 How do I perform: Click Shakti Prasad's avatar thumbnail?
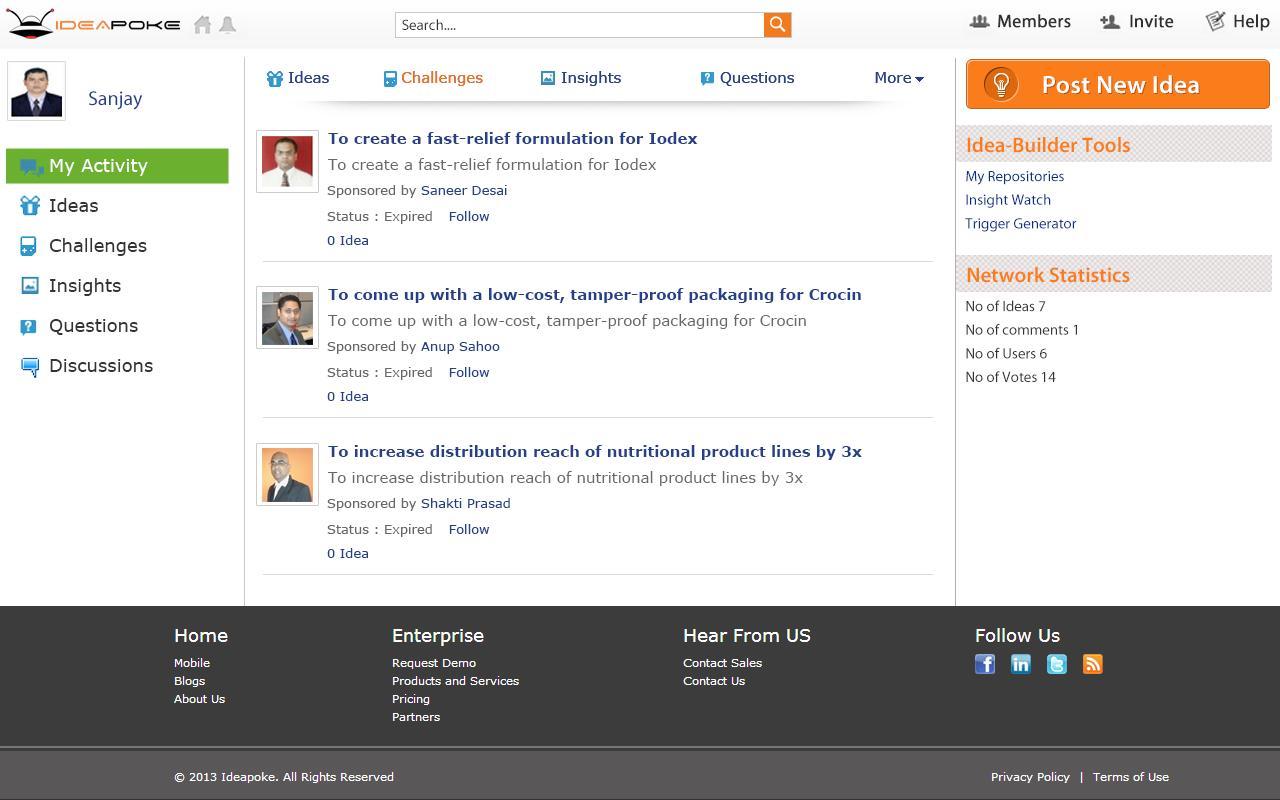pos(287,474)
